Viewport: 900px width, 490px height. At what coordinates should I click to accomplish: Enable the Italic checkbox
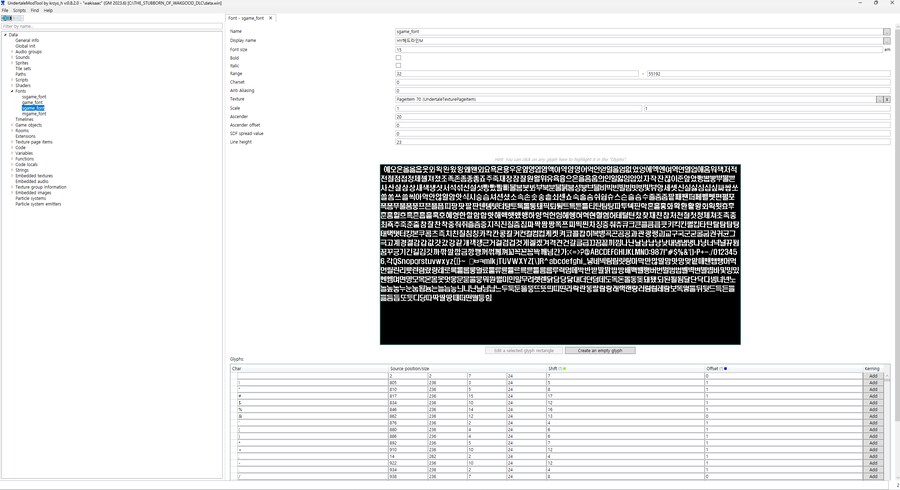coord(398,66)
